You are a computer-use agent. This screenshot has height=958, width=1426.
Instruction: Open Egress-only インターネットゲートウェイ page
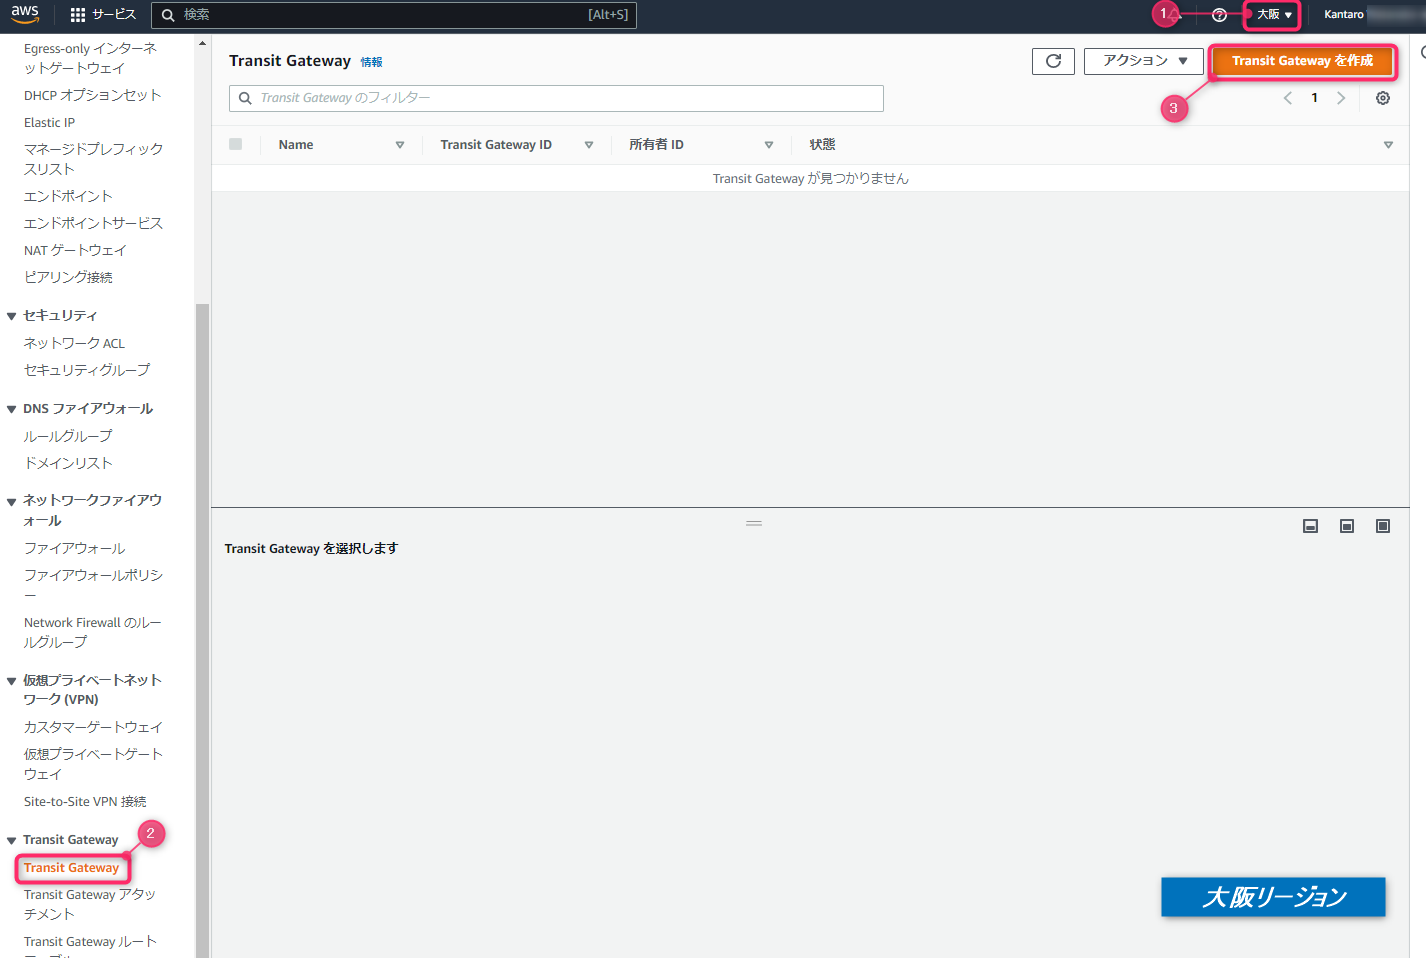tap(91, 58)
